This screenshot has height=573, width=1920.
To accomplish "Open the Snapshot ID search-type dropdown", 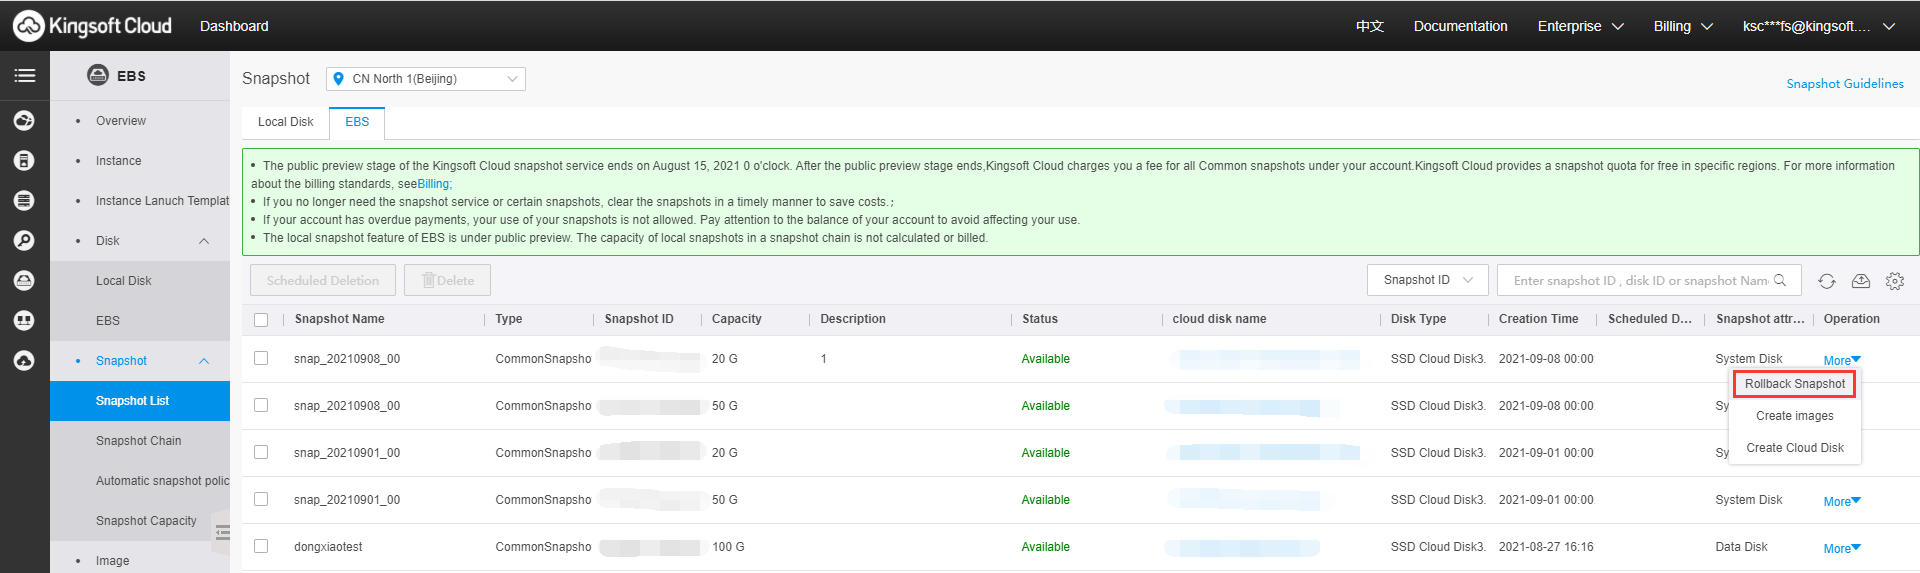I will point(1428,280).
